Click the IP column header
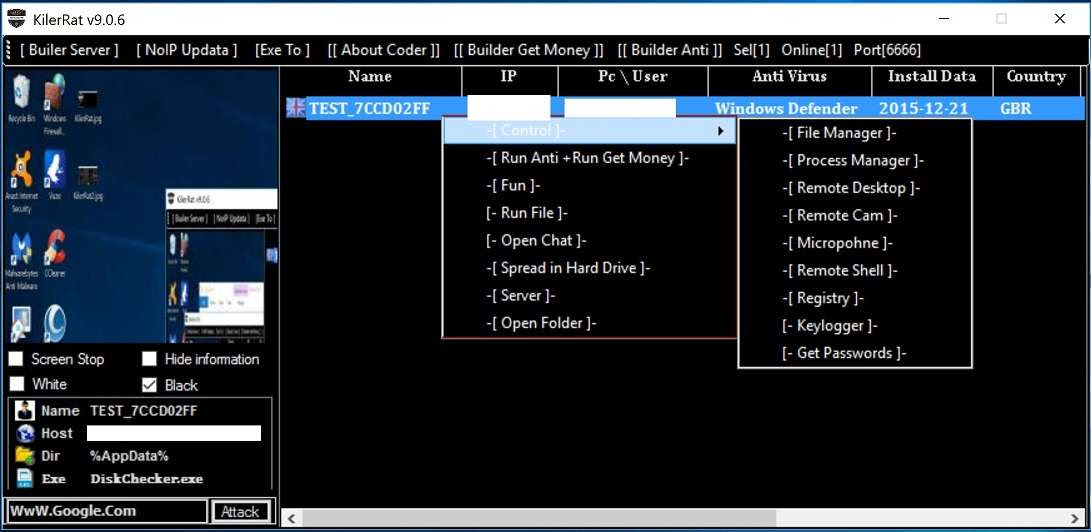 click(509, 77)
